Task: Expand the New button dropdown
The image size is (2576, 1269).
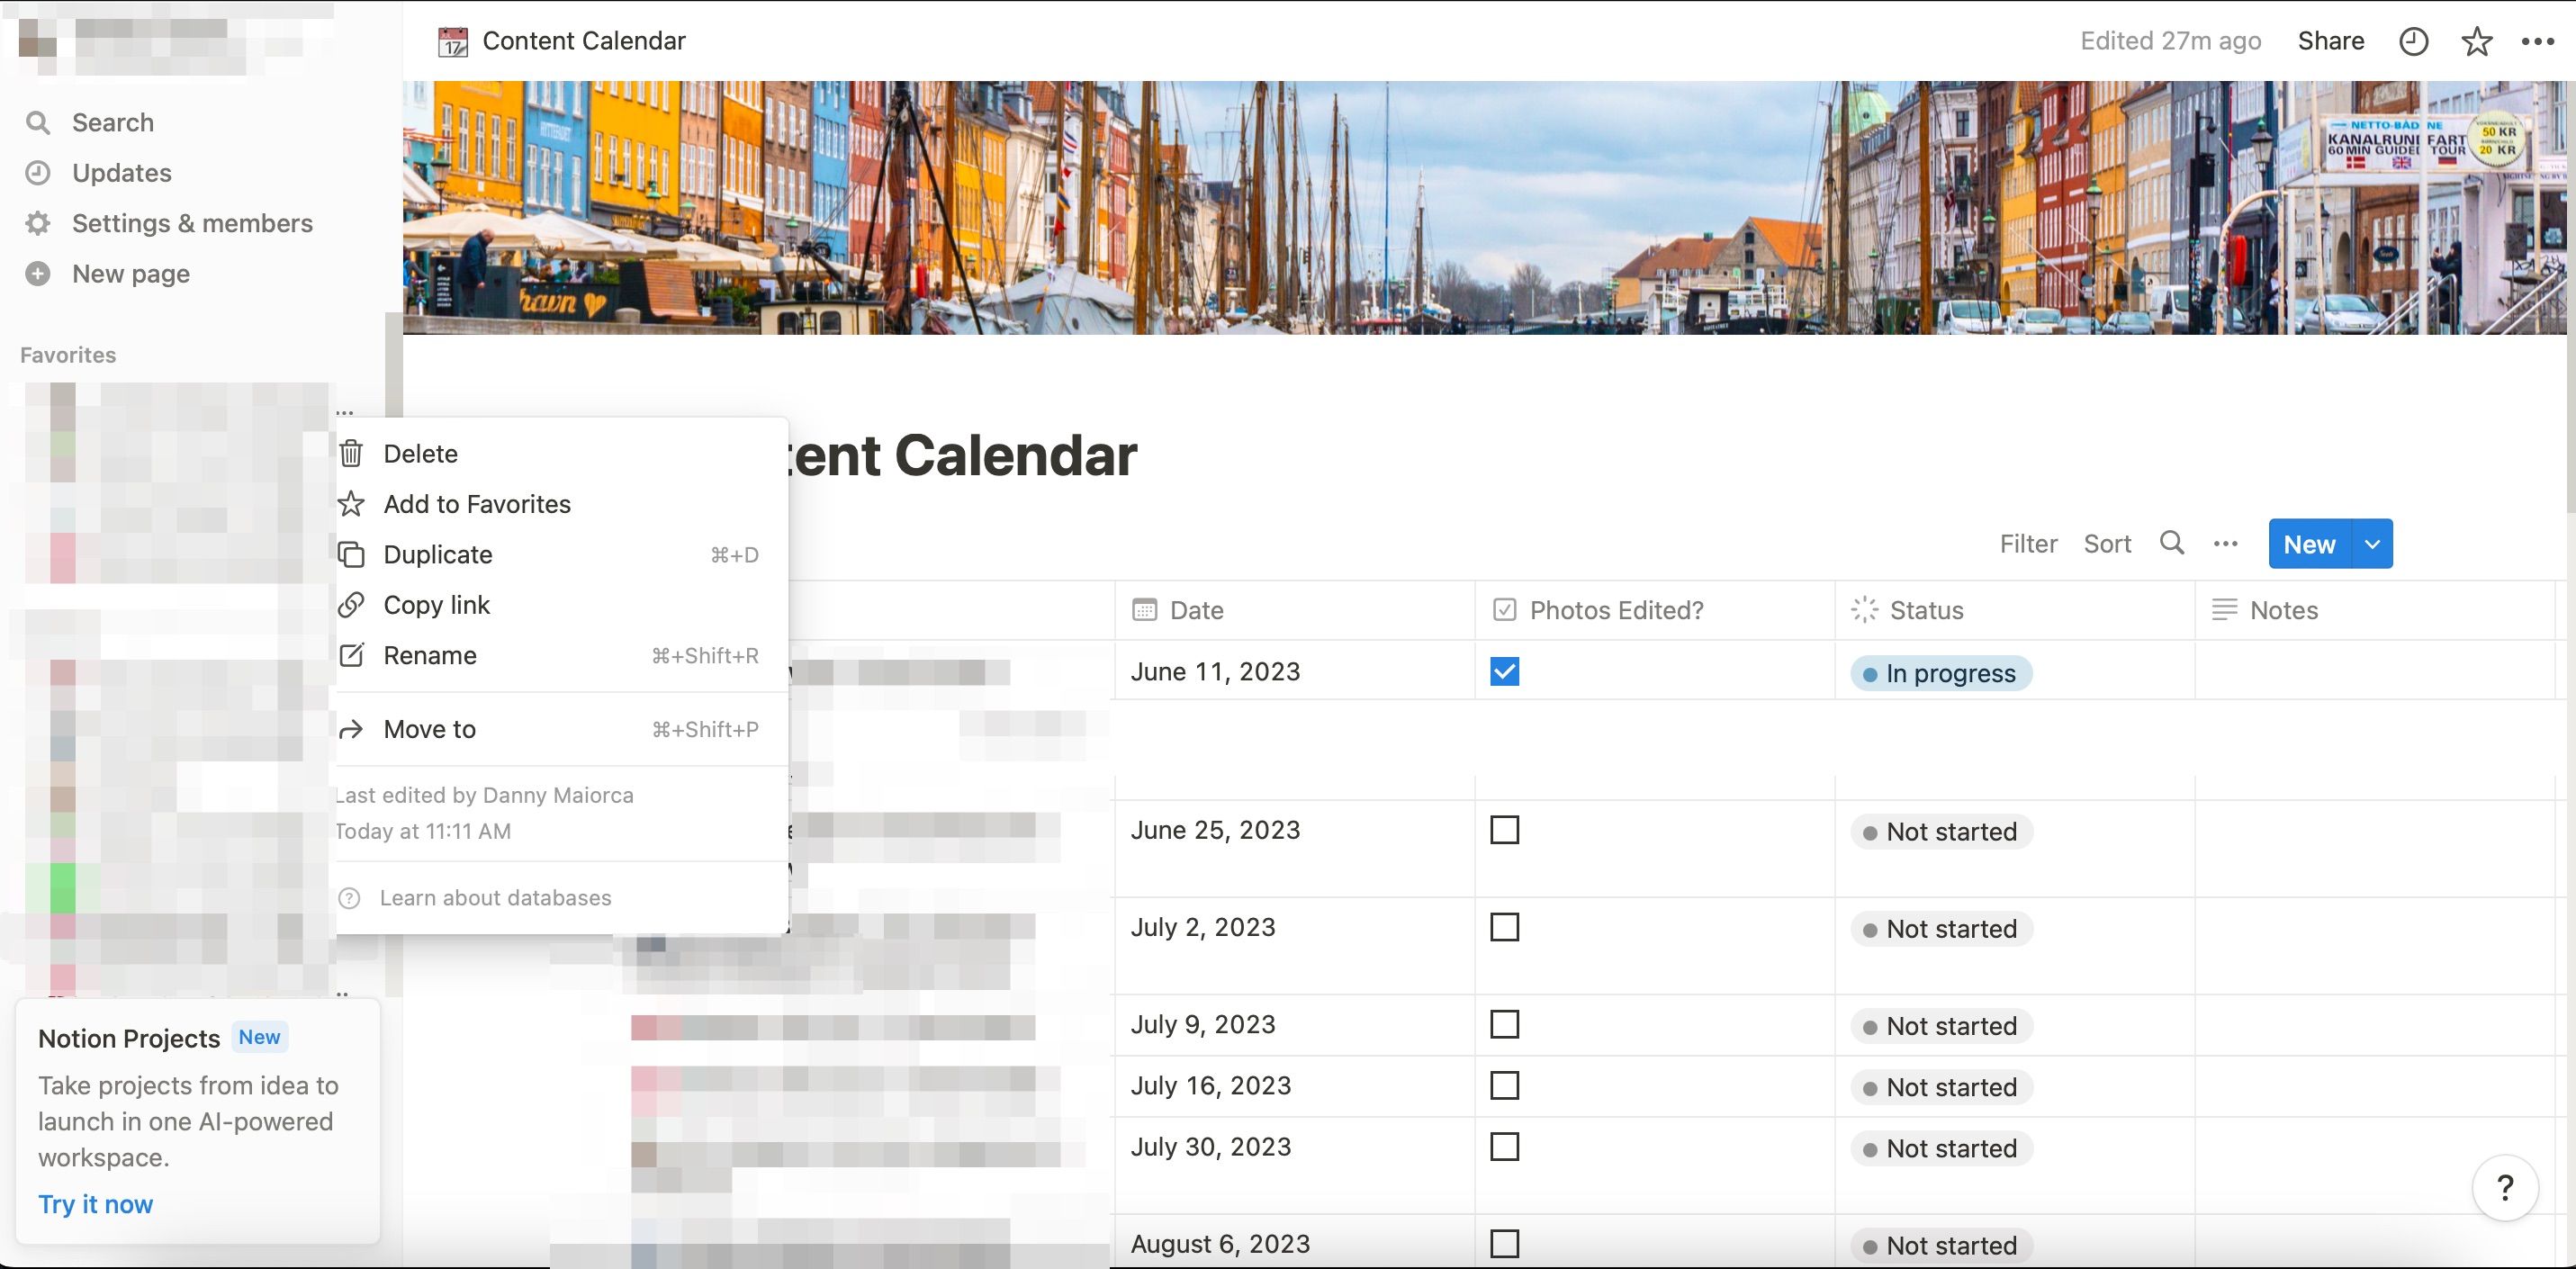Action: point(2371,543)
